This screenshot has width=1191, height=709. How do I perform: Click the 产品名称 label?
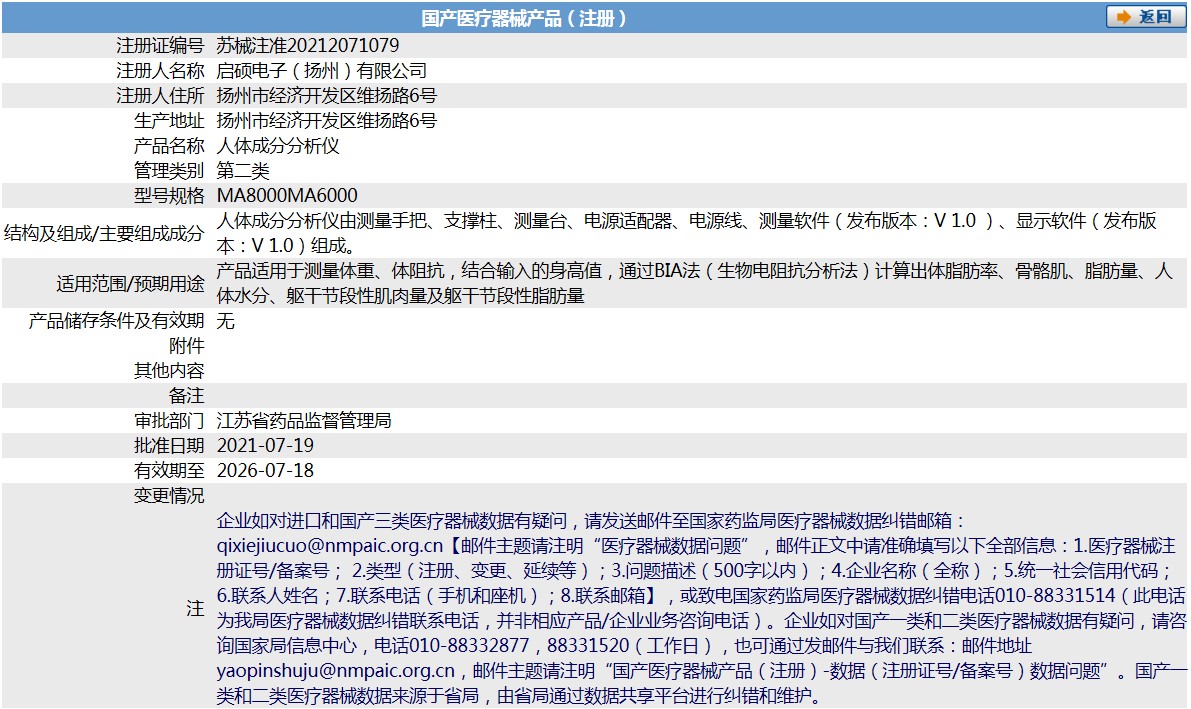pyautogui.click(x=169, y=146)
